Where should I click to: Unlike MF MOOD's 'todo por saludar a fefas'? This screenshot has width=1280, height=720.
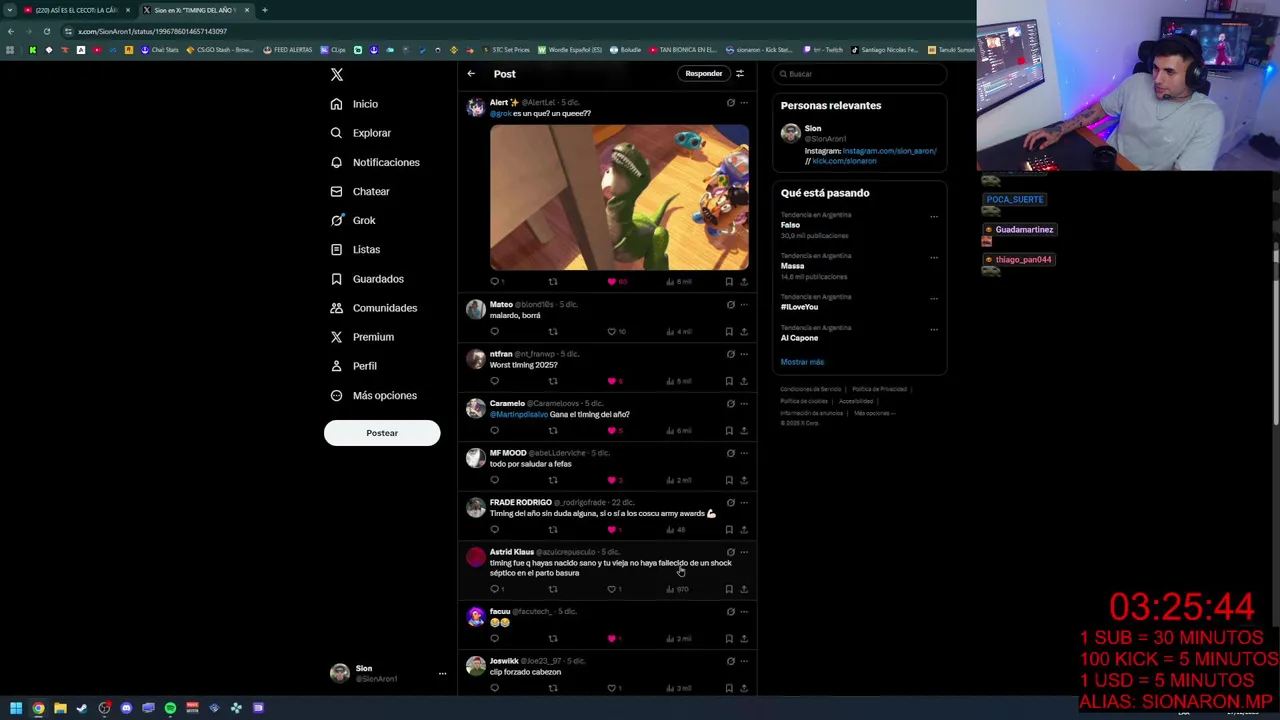pyautogui.click(x=612, y=480)
